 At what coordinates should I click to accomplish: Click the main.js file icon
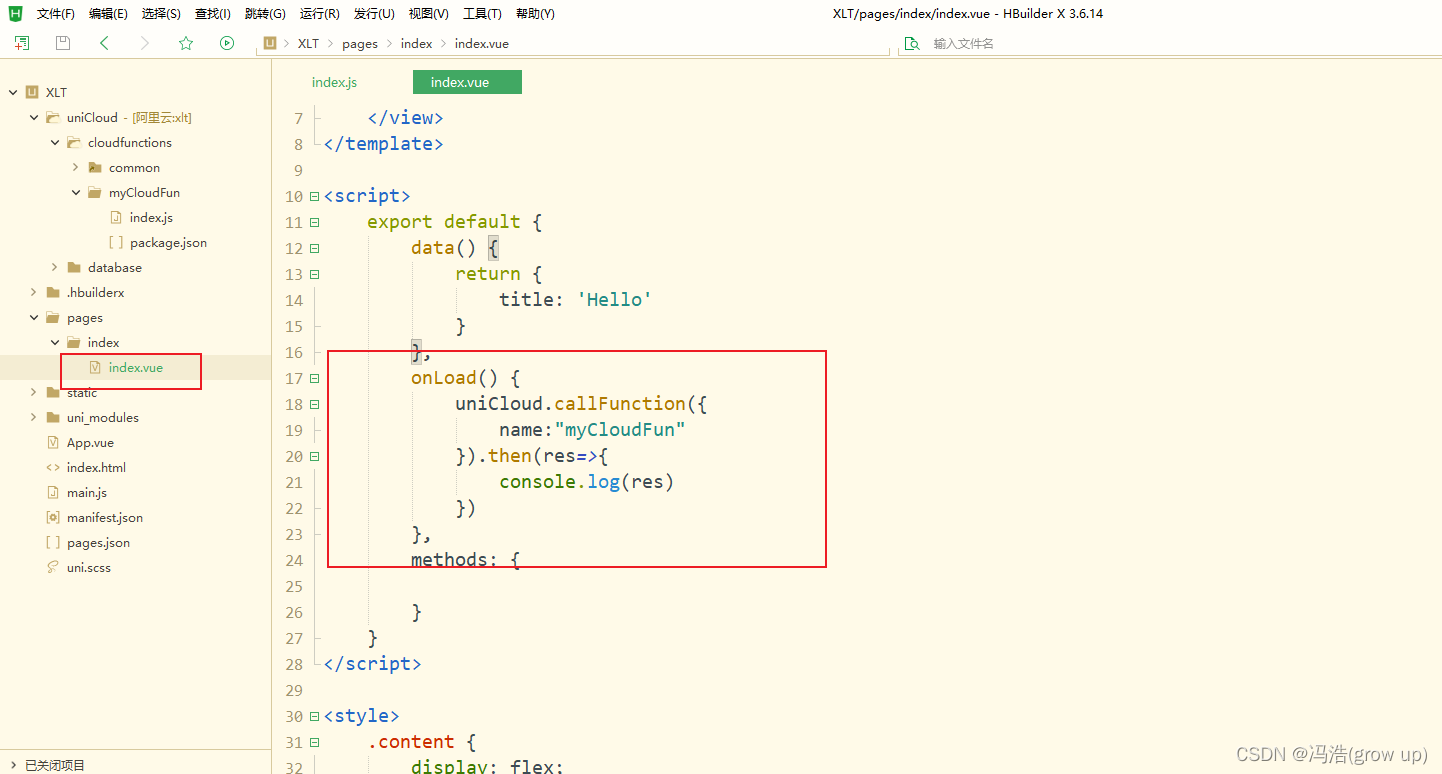pyautogui.click(x=53, y=492)
